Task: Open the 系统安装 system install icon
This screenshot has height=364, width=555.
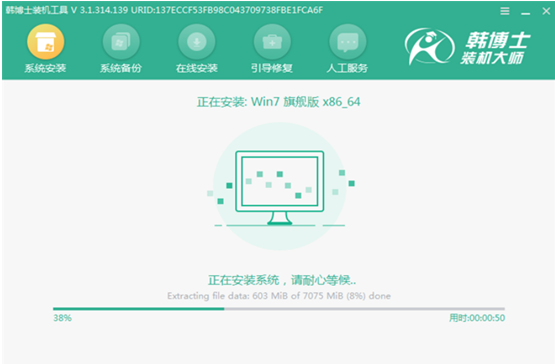Action: (45, 42)
